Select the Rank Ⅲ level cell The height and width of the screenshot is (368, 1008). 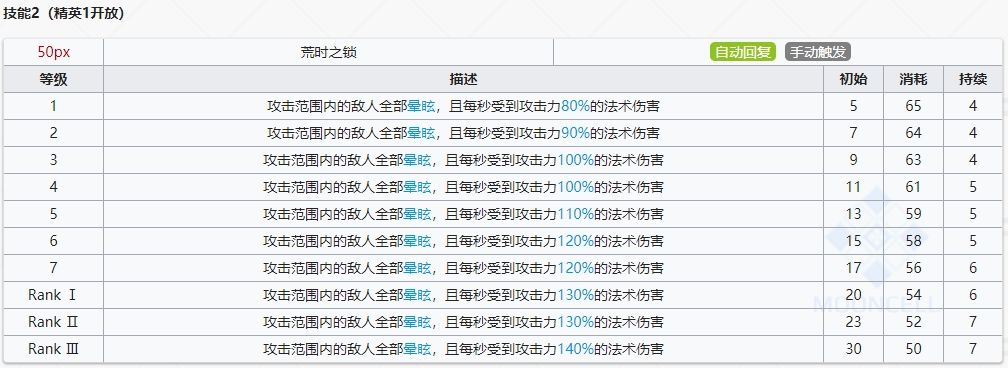pos(53,349)
